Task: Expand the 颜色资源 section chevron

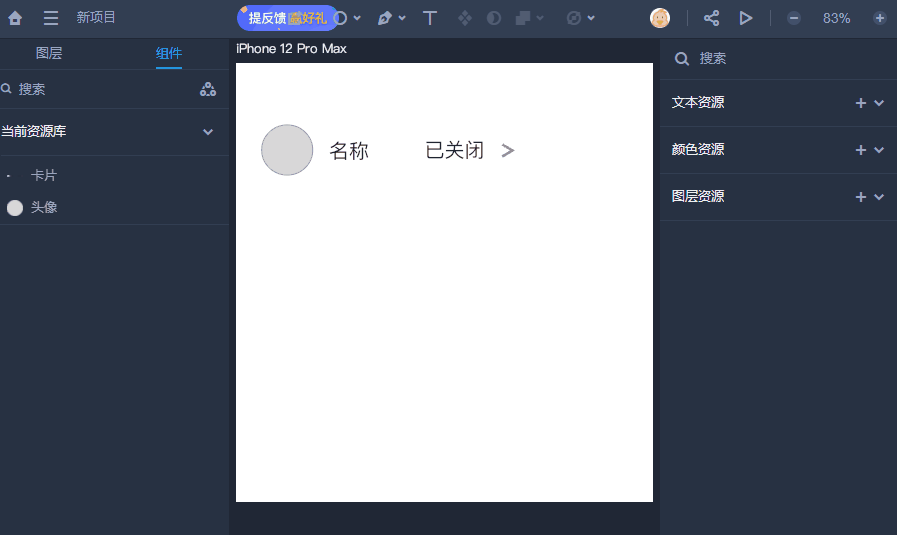Action: [879, 150]
